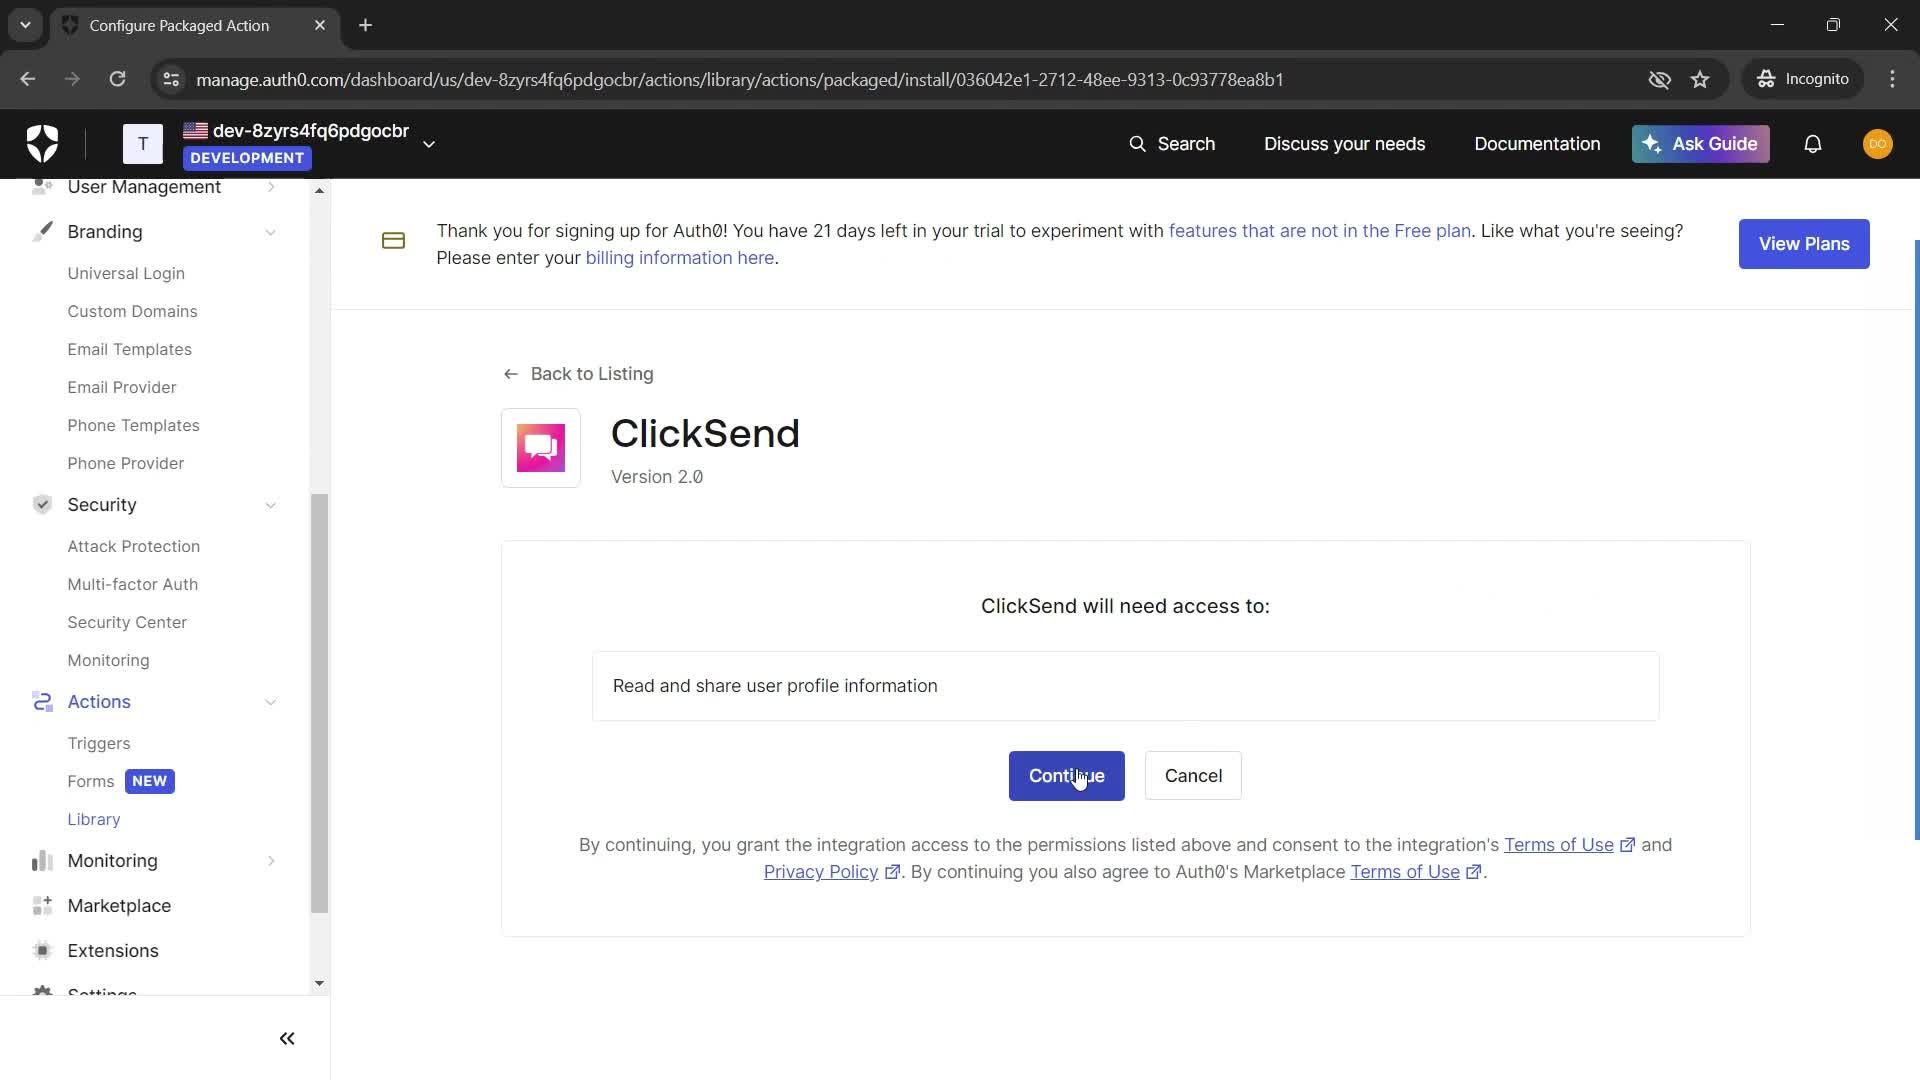Image resolution: width=1920 pixels, height=1080 pixels.
Task: Click the Monitoring bar chart icon
Action: (x=42, y=861)
